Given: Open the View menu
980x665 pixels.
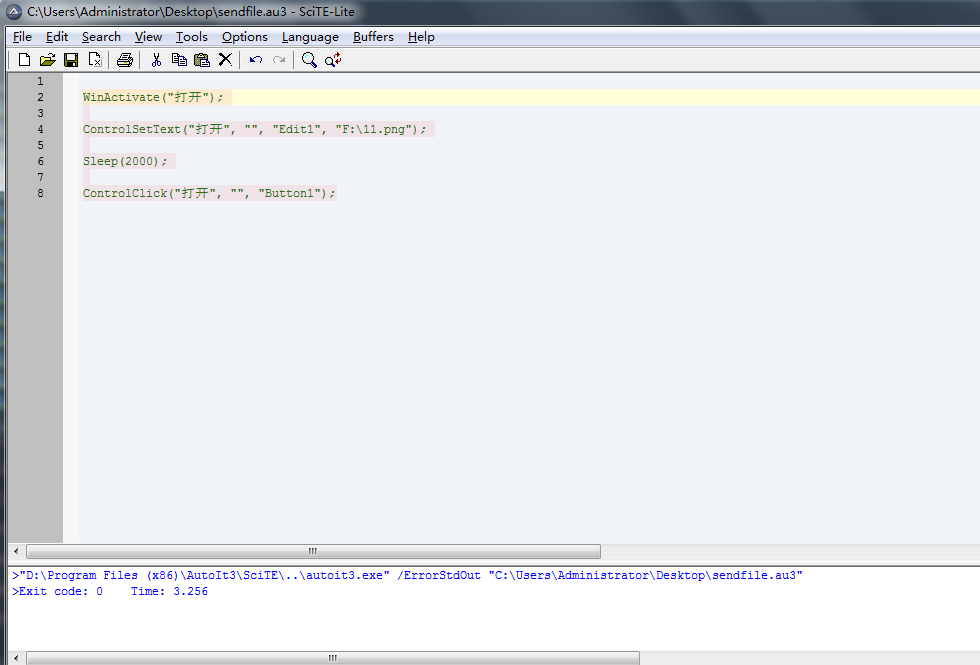Looking at the screenshot, I should [x=148, y=37].
